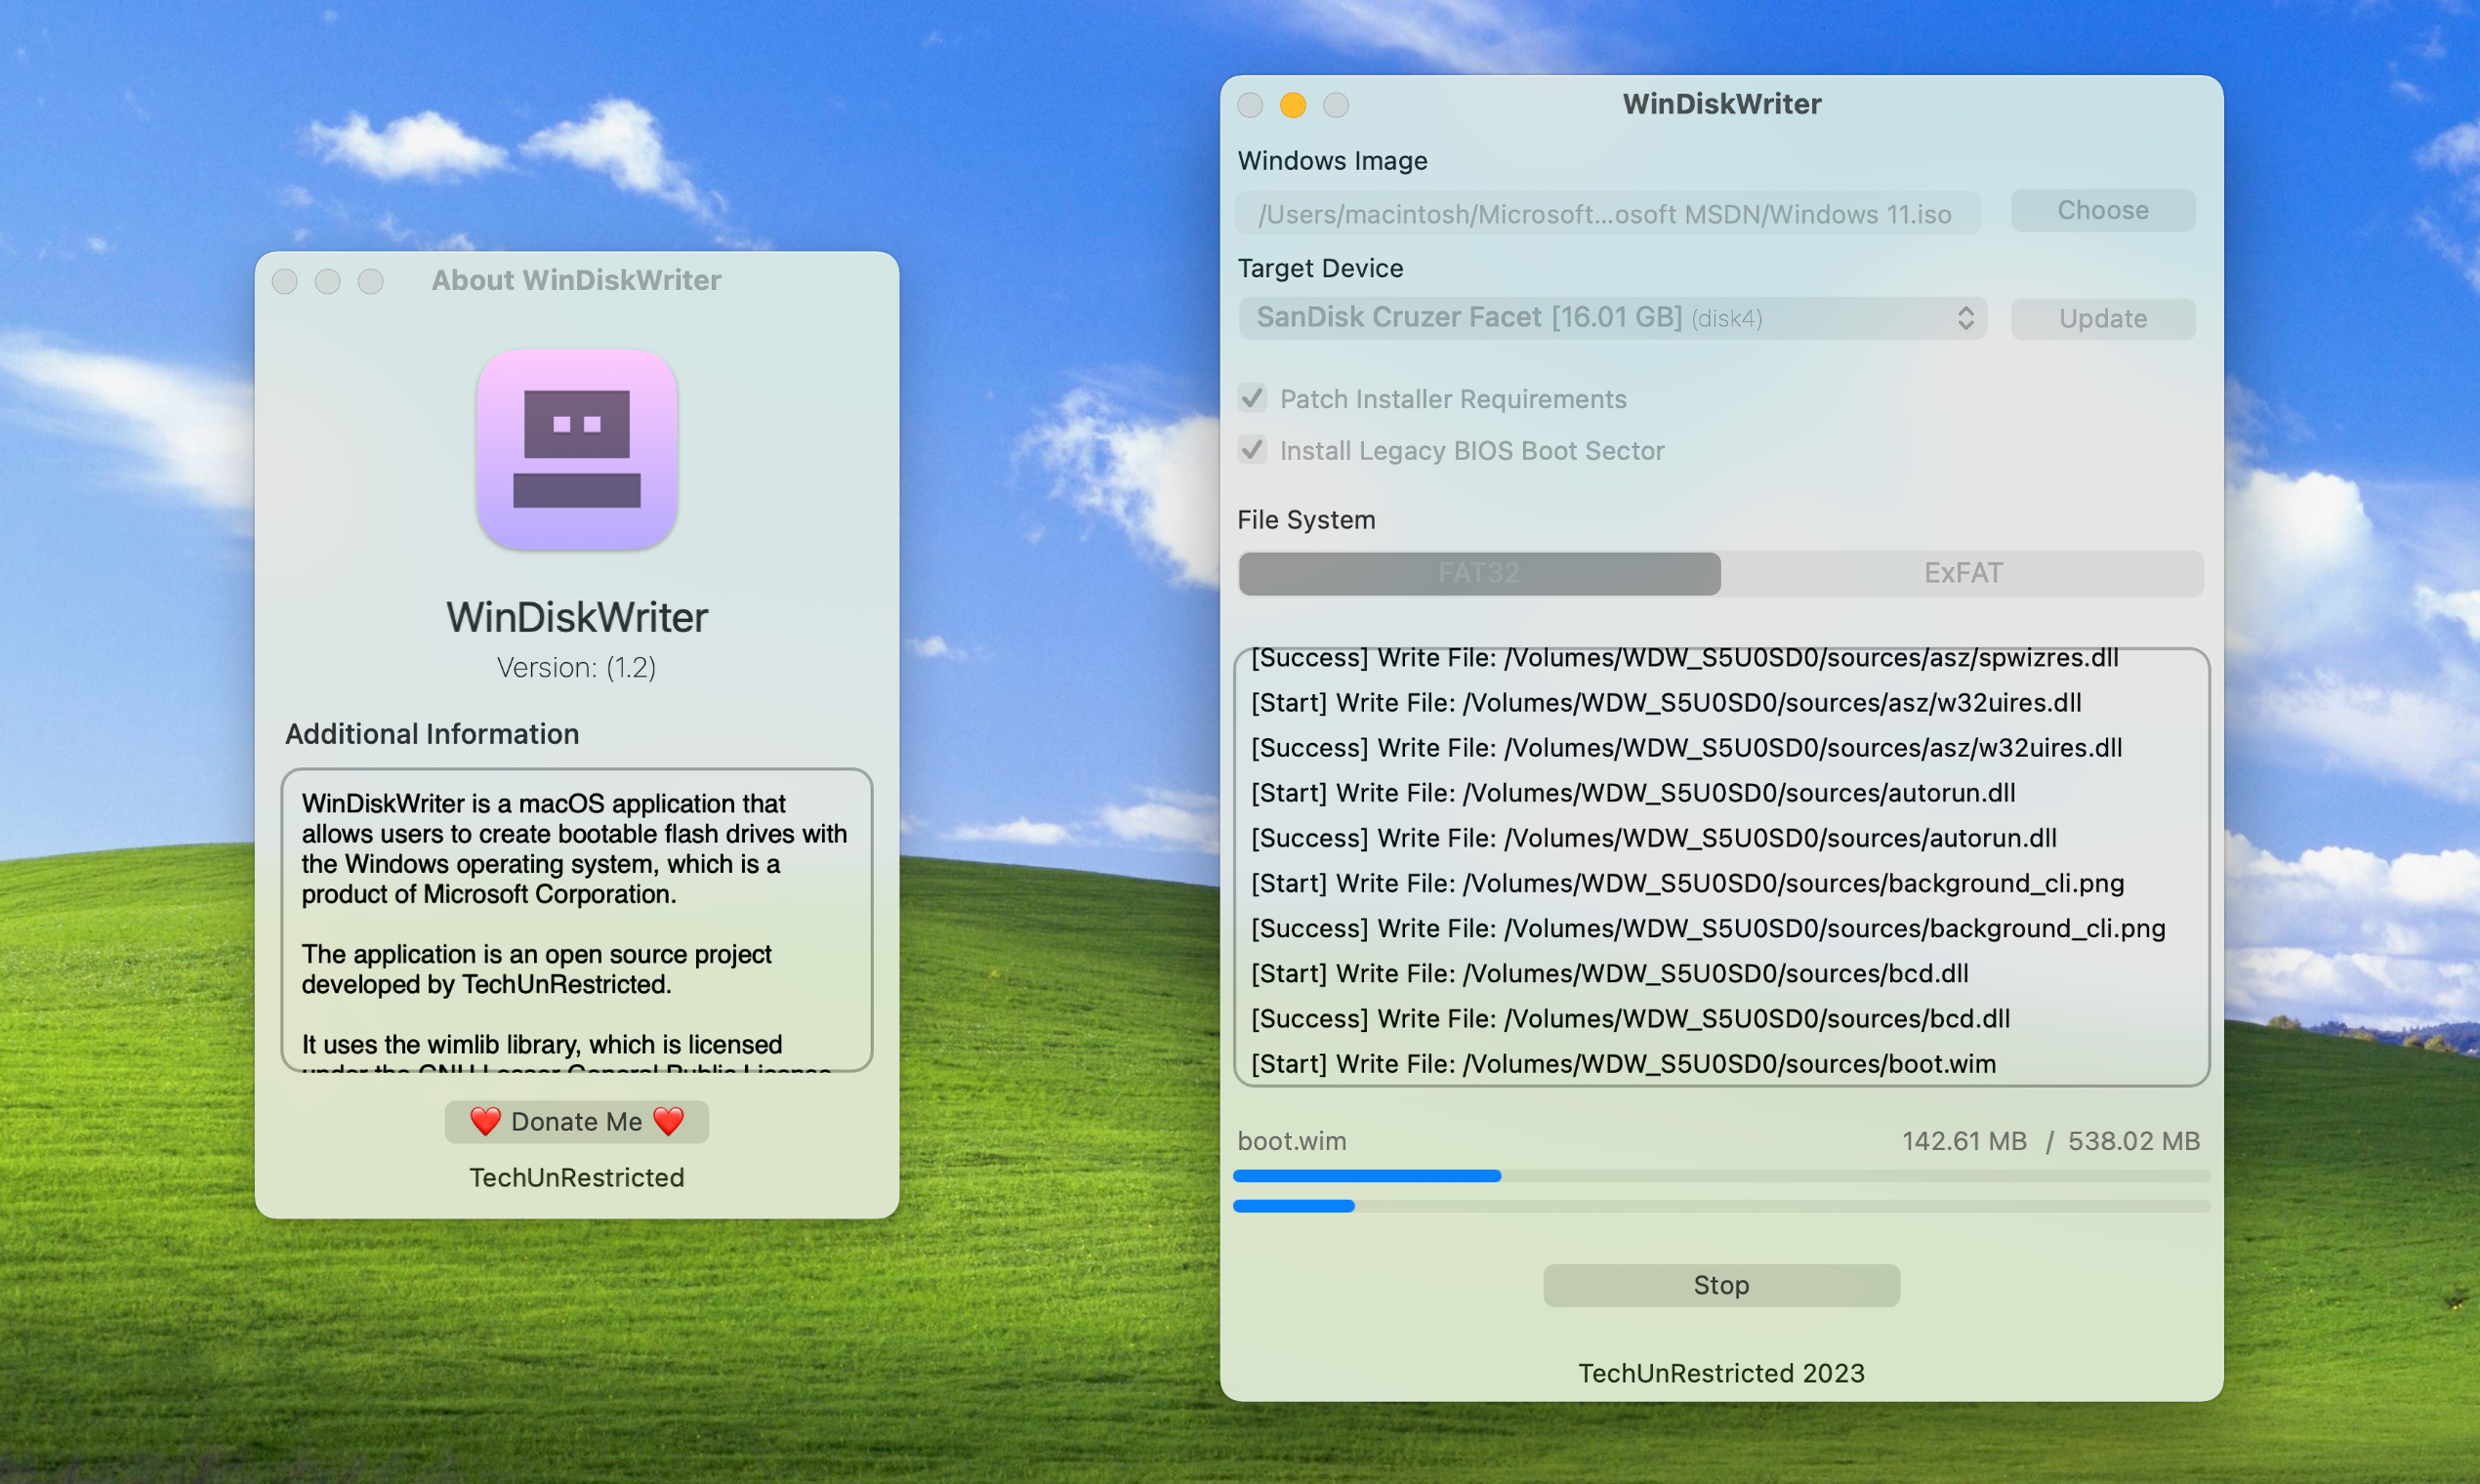Click the 142.61 MB written value
Image resolution: width=2480 pixels, height=1484 pixels.
pos(1964,1141)
